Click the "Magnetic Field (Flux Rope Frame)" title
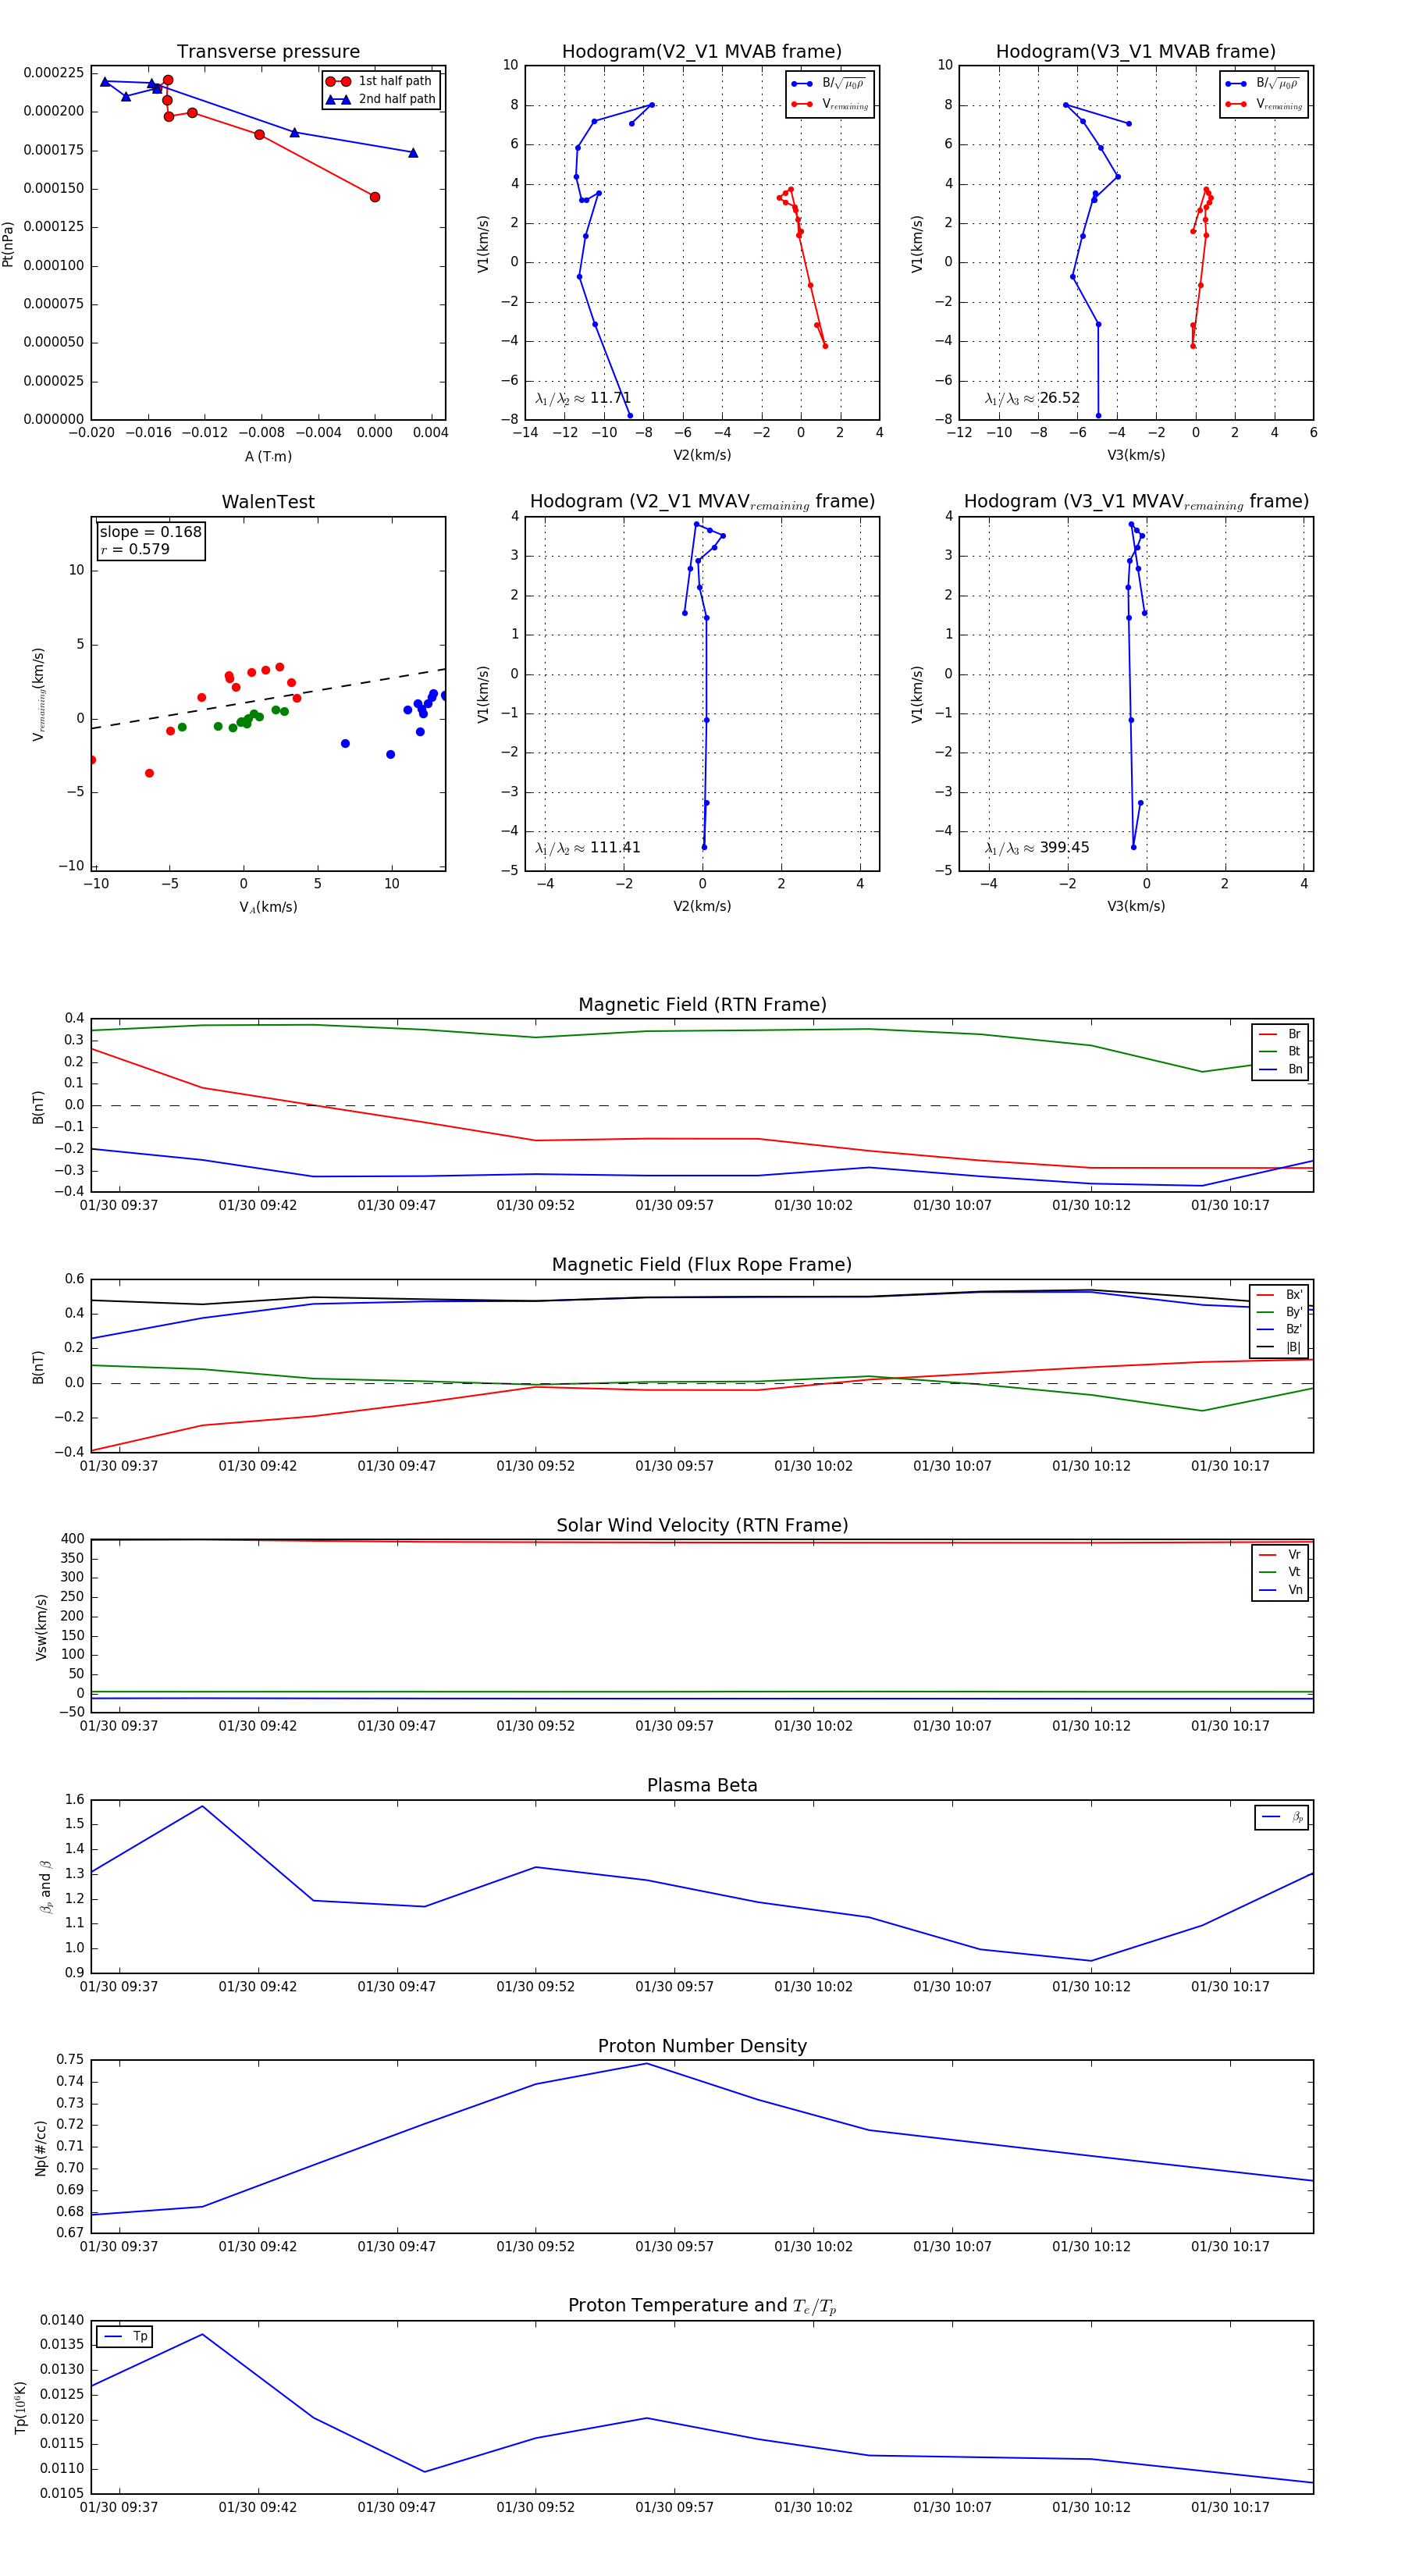 (702, 1265)
